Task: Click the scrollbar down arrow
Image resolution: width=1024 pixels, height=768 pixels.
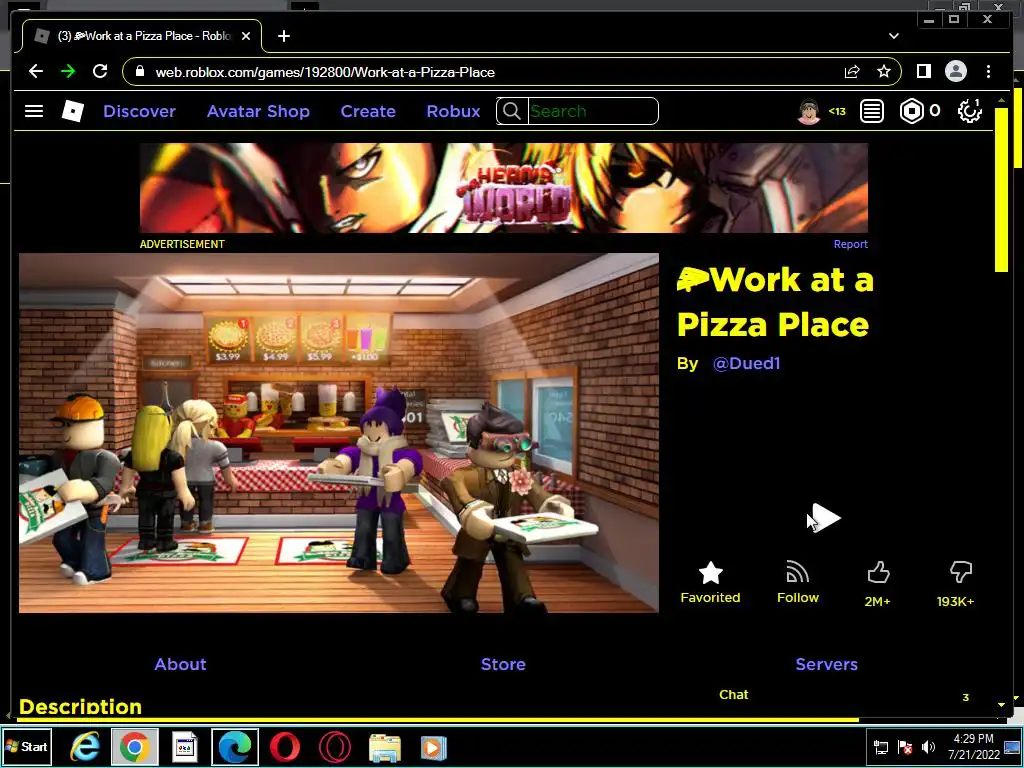Action: (1001, 705)
